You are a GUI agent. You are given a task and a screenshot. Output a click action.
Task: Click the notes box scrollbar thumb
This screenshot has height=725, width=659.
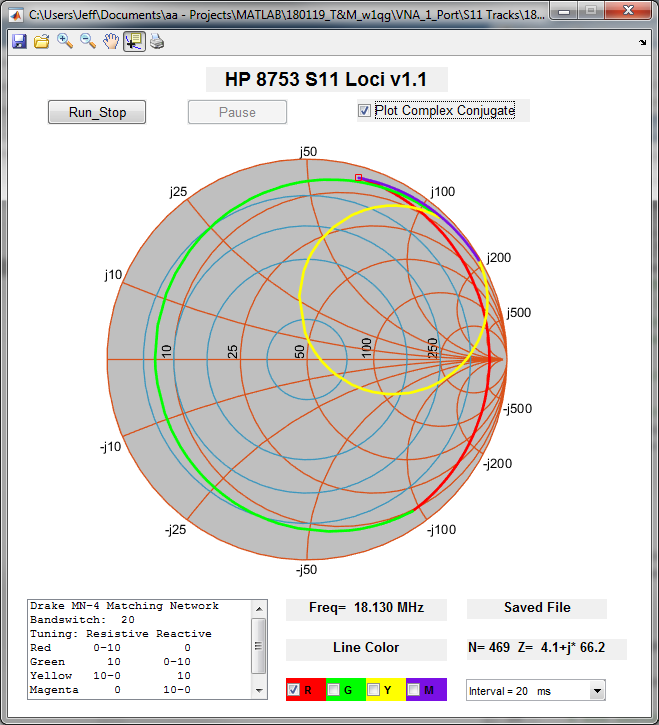click(259, 646)
